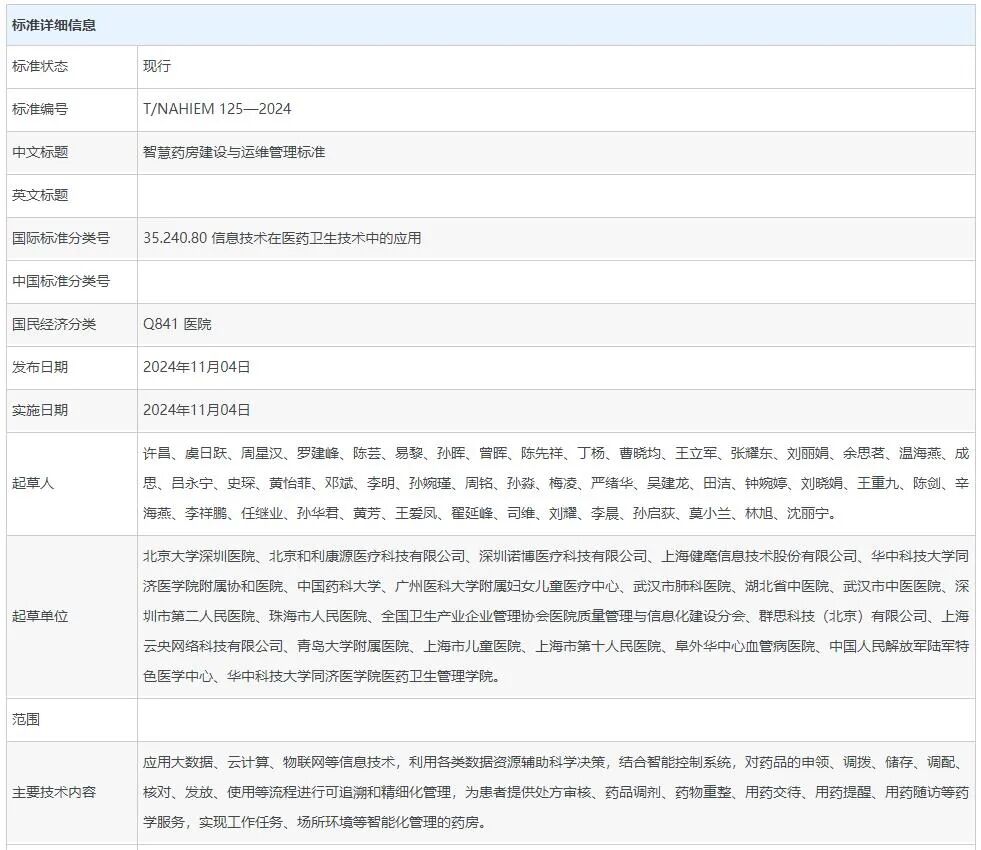Click the 主要技术内容 row label

(x=54, y=792)
